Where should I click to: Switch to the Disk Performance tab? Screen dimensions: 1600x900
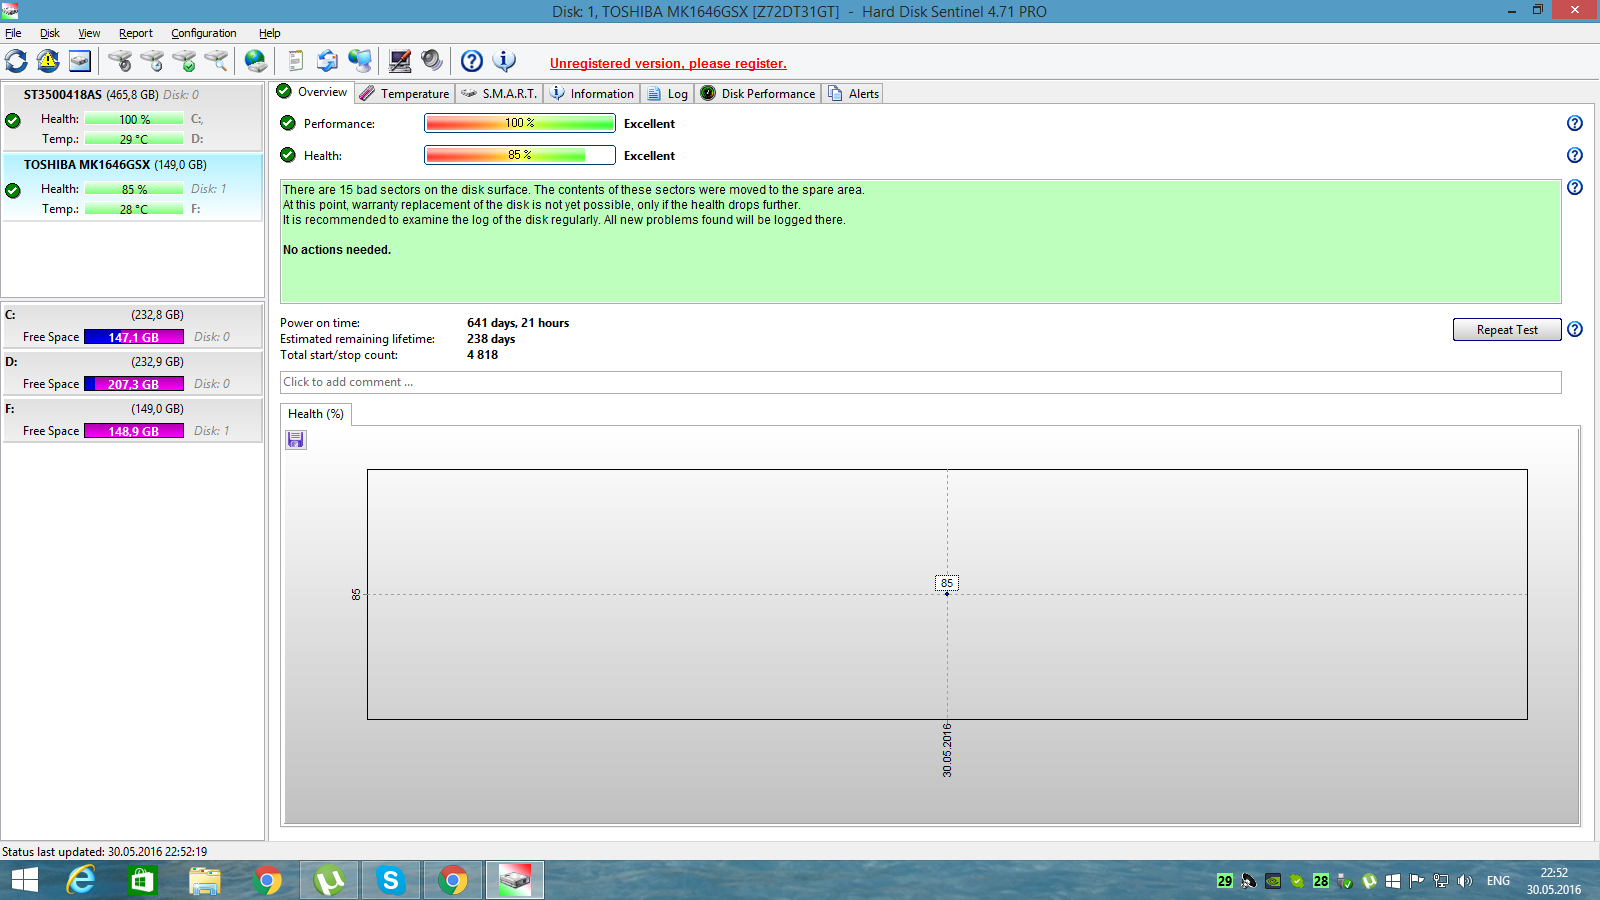(758, 93)
